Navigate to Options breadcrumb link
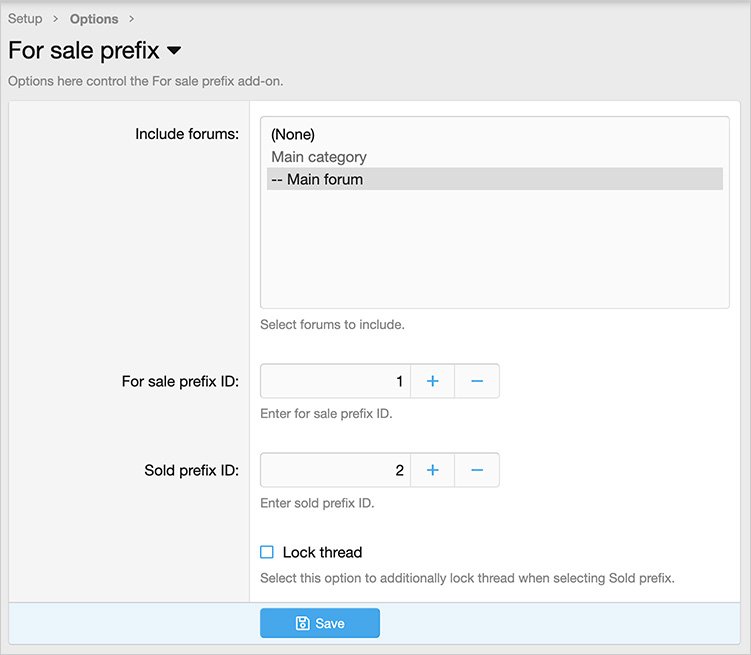This screenshot has width=751, height=655. (94, 19)
